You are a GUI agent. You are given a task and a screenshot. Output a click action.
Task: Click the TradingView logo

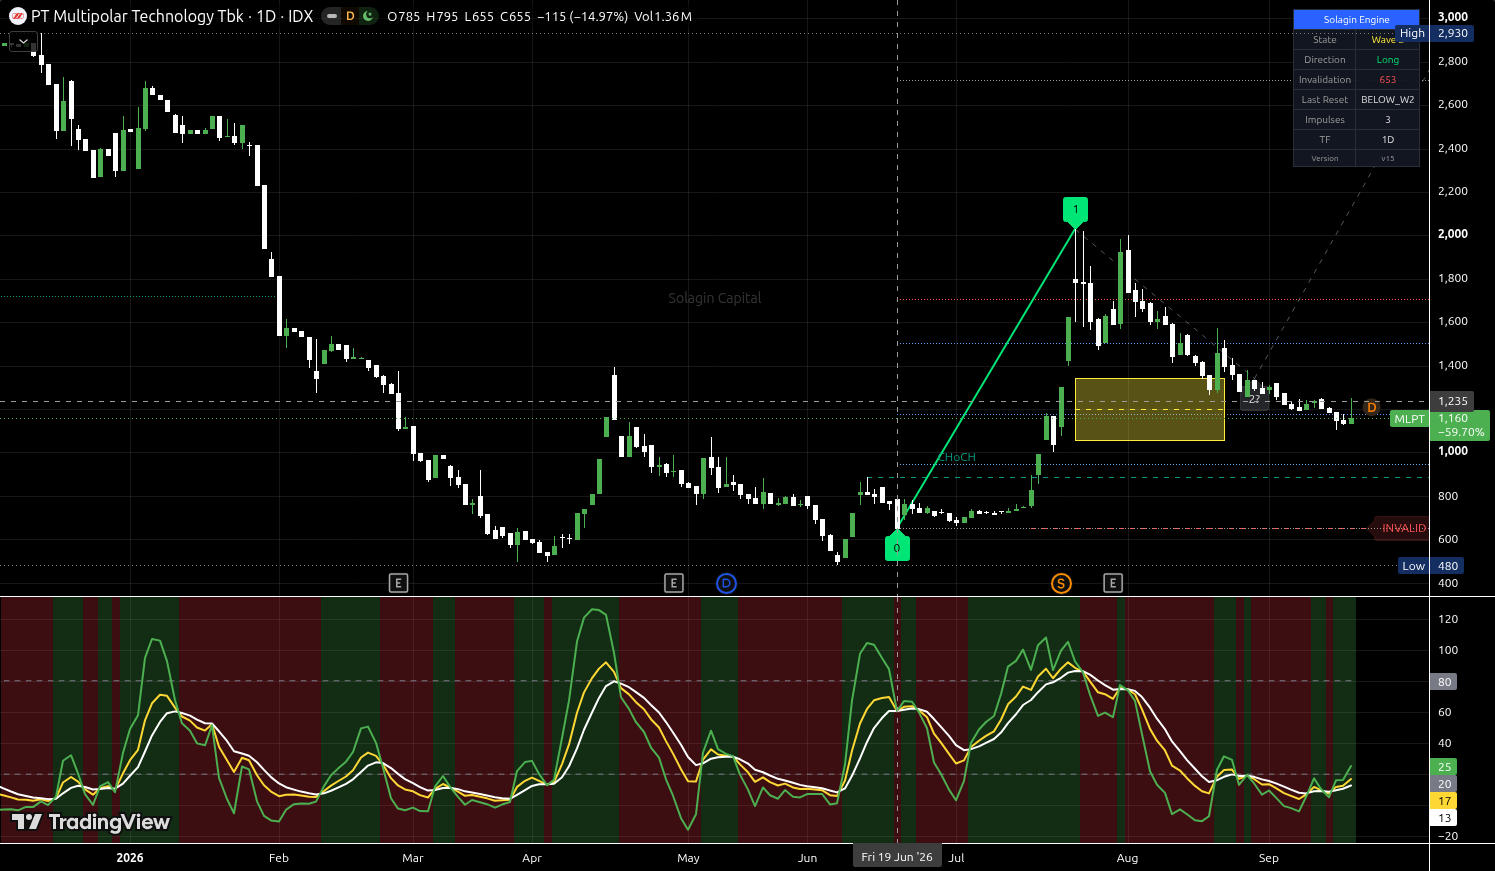91,822
